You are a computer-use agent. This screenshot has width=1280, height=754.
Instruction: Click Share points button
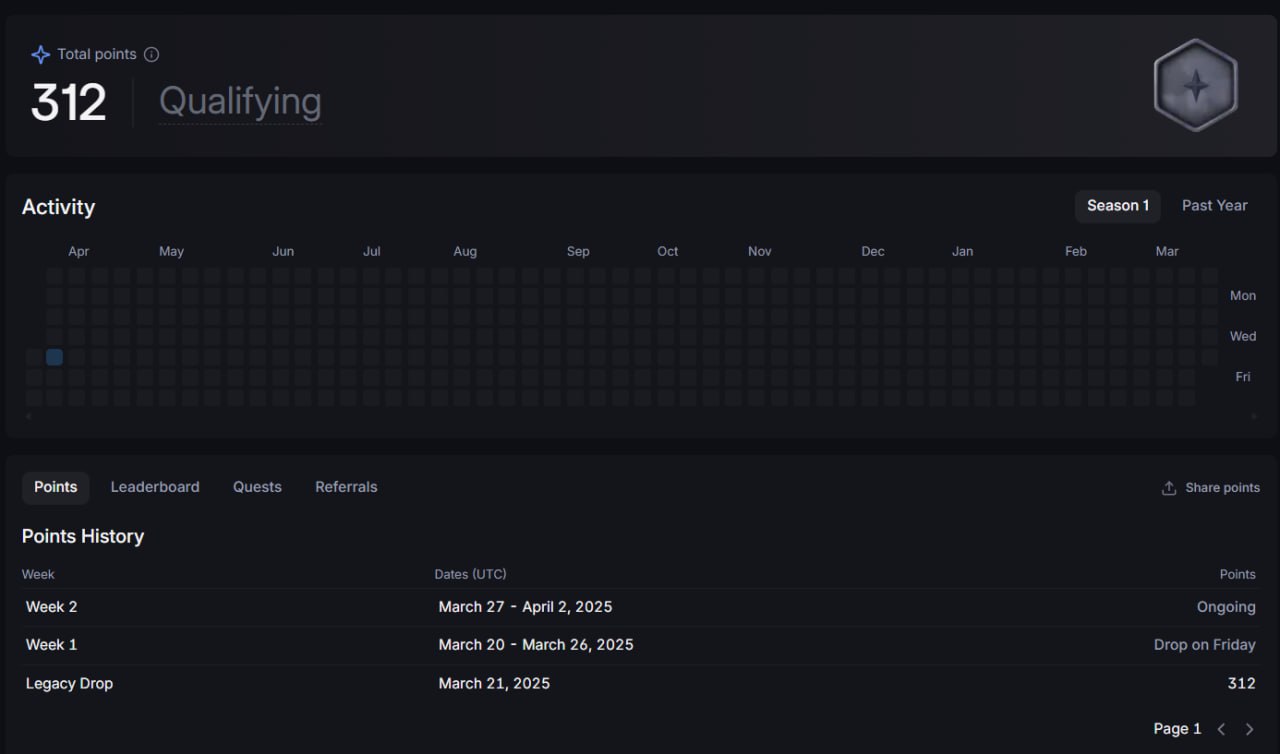(1210, 488)
